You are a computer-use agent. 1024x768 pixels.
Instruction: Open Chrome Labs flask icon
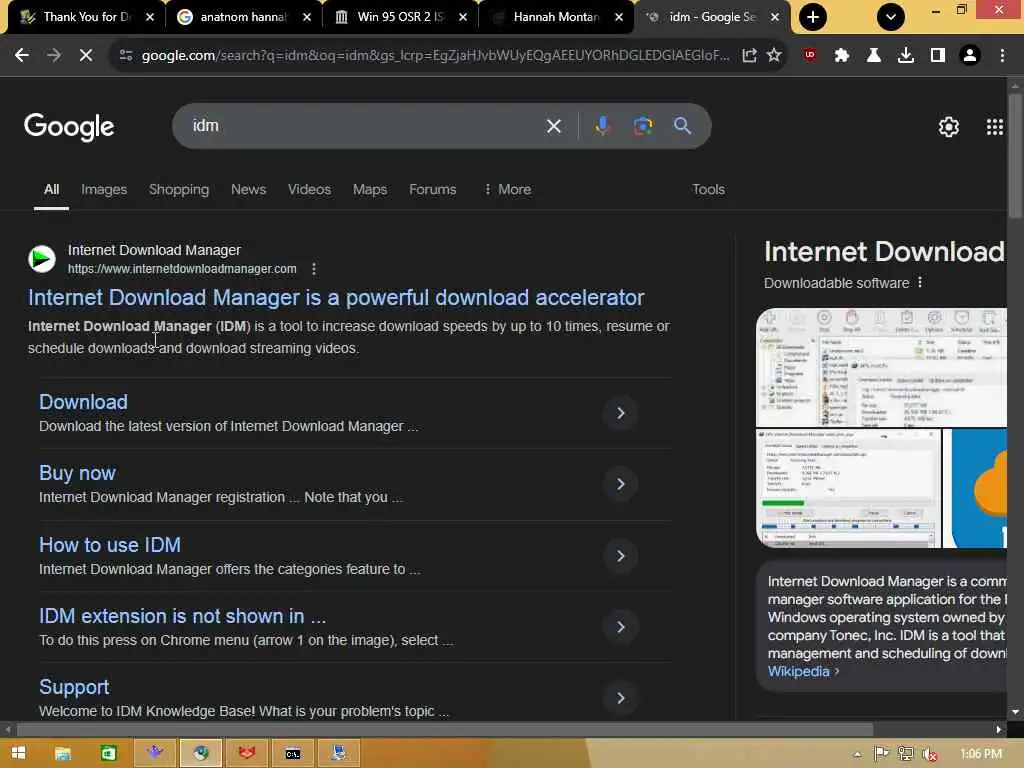874,56
